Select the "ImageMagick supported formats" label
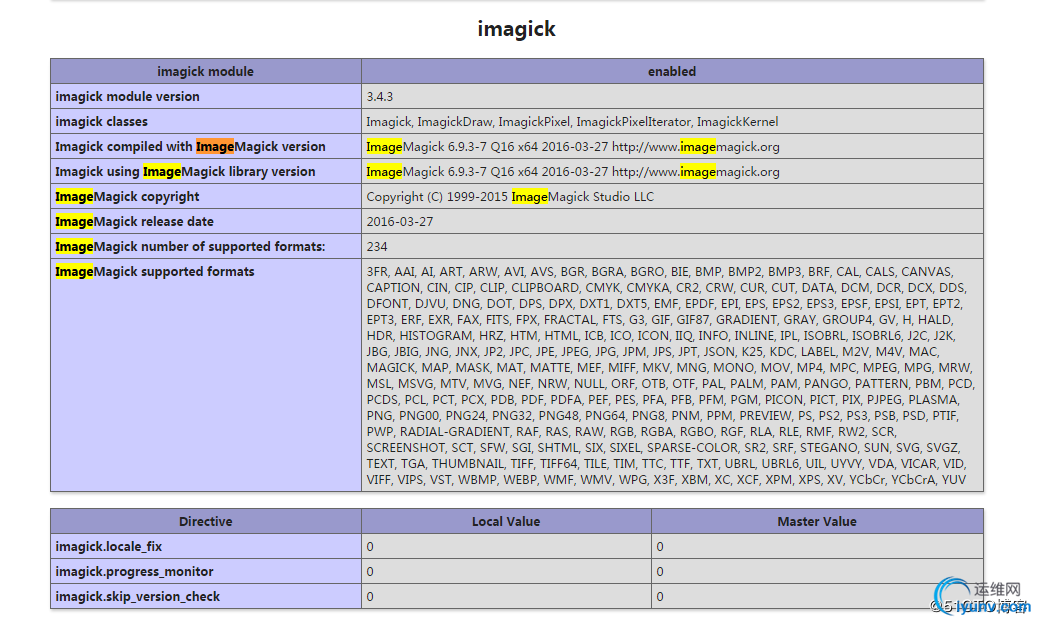 155,272
